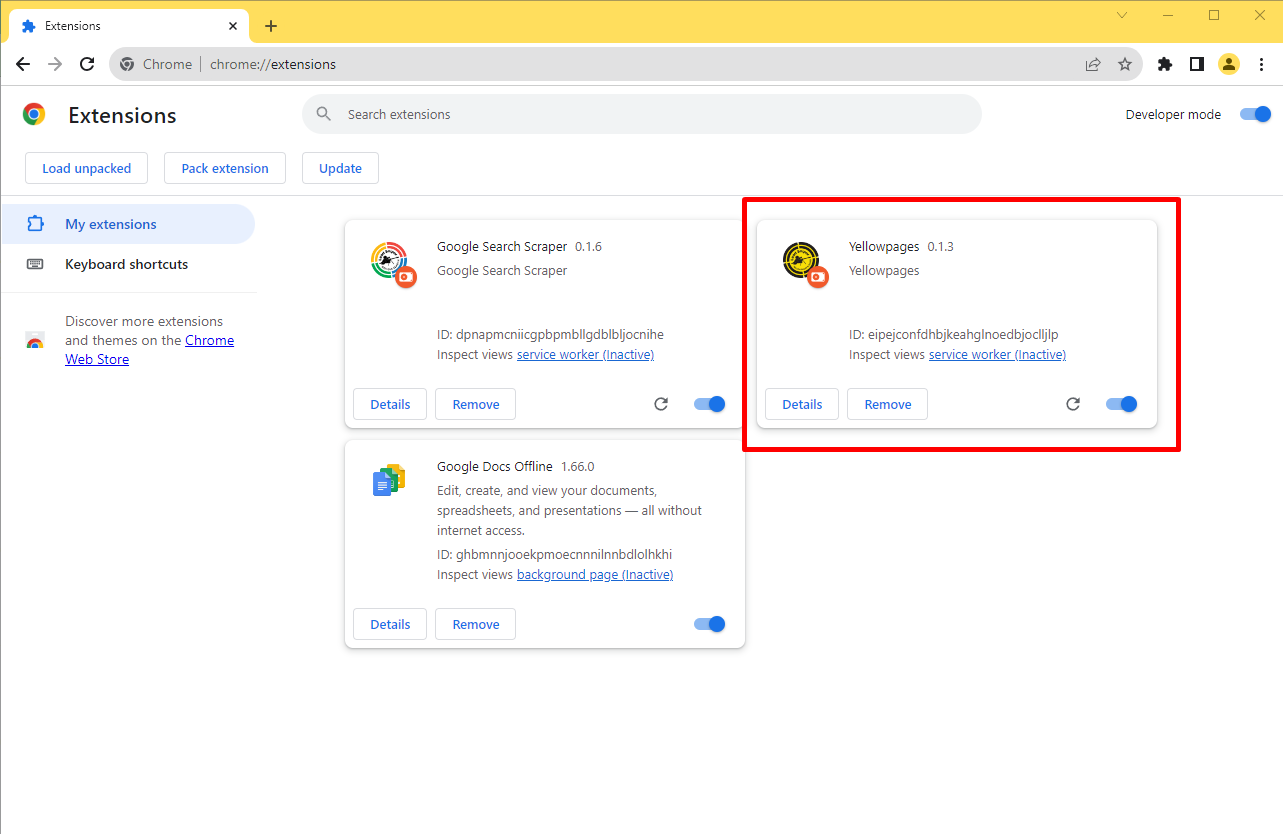Click the side panel icon in toolbar
This screenshot has height=834, width=1283.
[1196, 63]
